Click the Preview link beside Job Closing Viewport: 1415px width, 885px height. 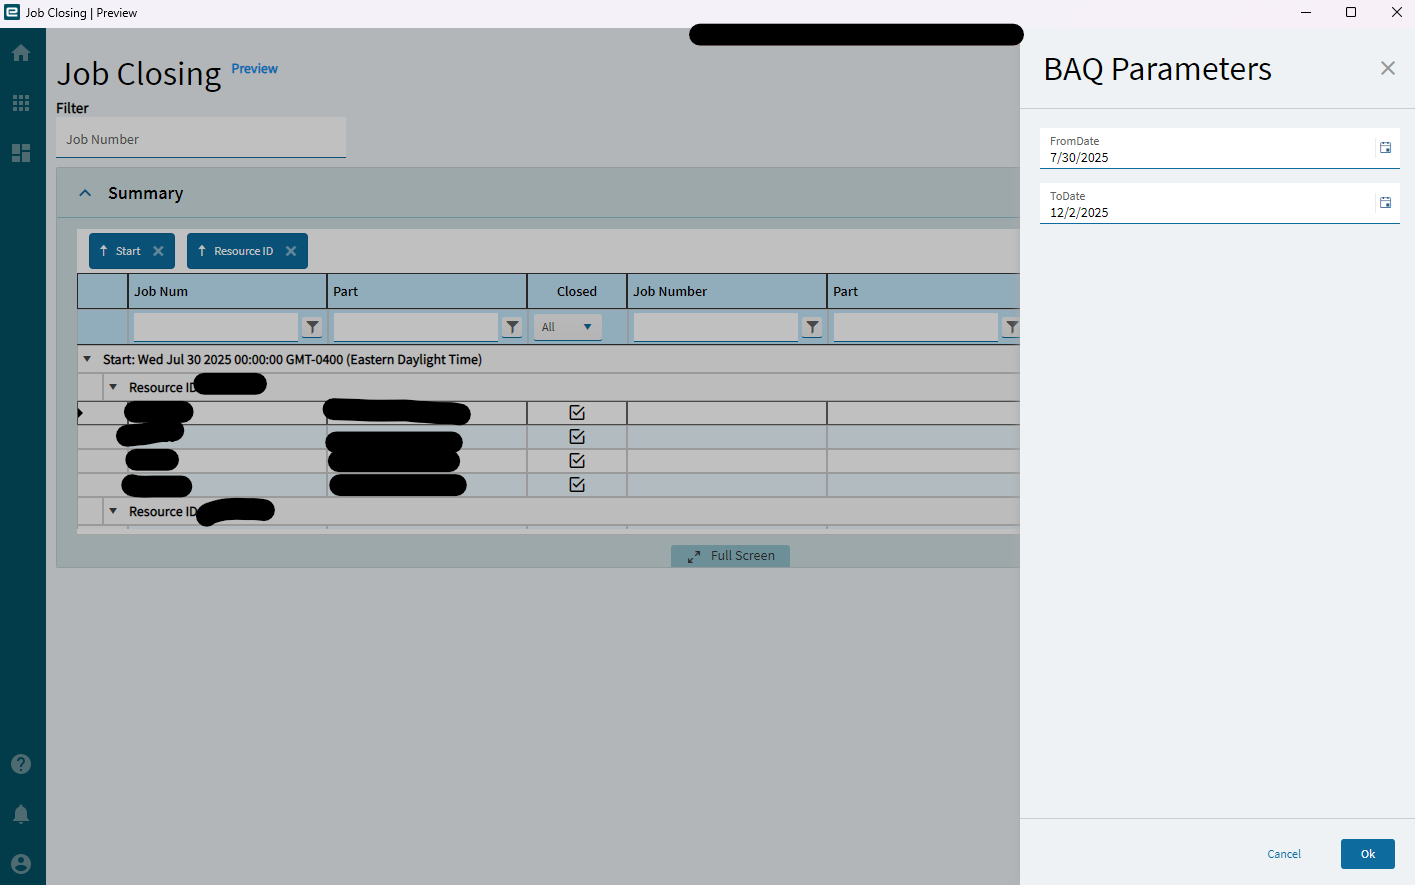pyautogui.click(x=255, y=69)
